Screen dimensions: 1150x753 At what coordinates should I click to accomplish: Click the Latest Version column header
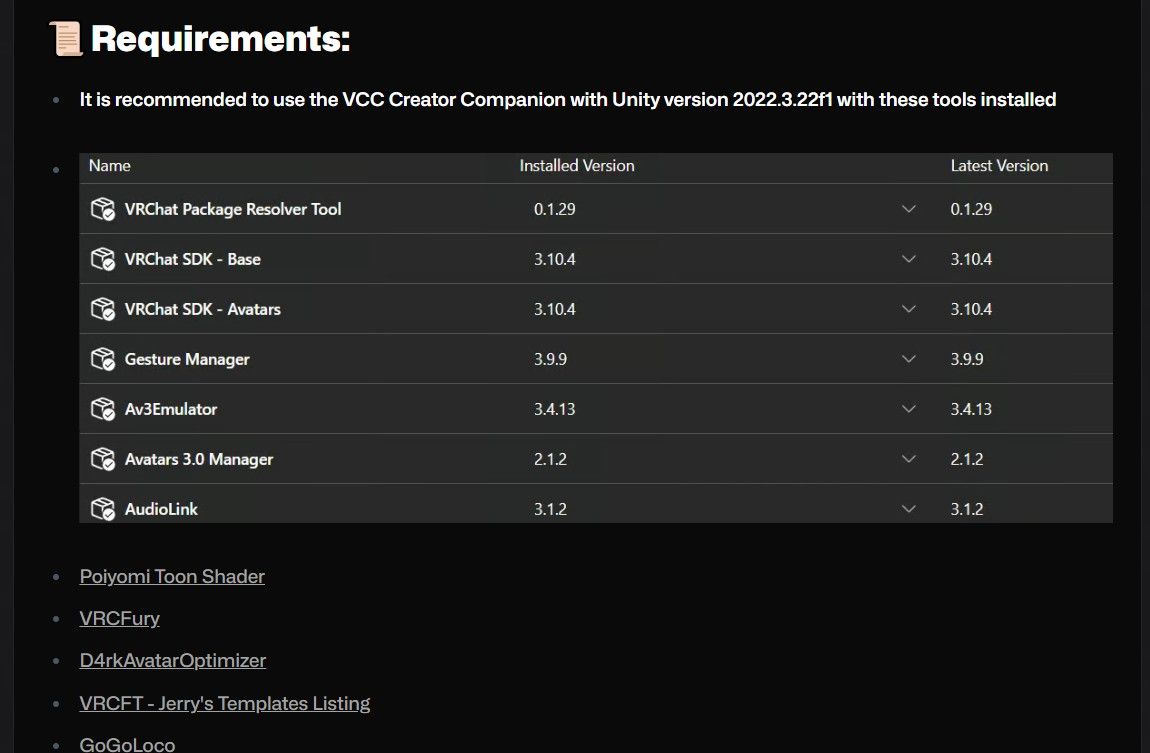[999, 166]
